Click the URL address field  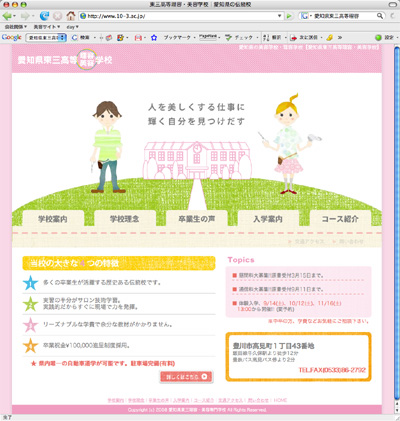tap(182, 16)
